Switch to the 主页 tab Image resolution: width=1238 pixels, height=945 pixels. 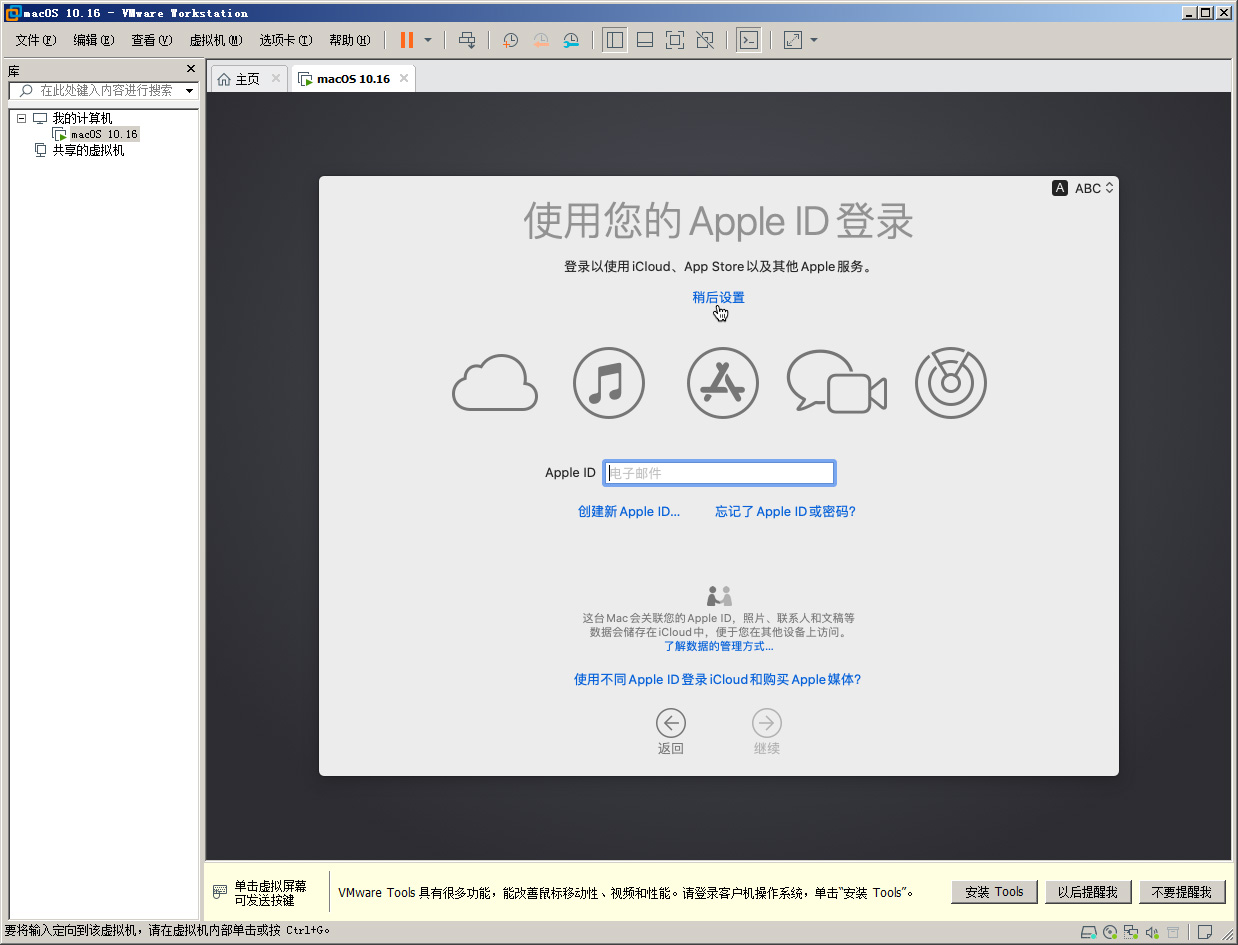(247, 79)
